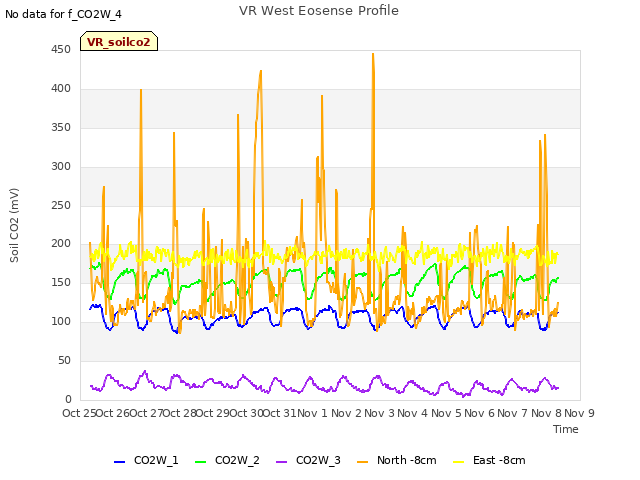The image size is (640, 480).
Task: Click the Nov 9 x-axis date label
Action: [x=580, y=413]
